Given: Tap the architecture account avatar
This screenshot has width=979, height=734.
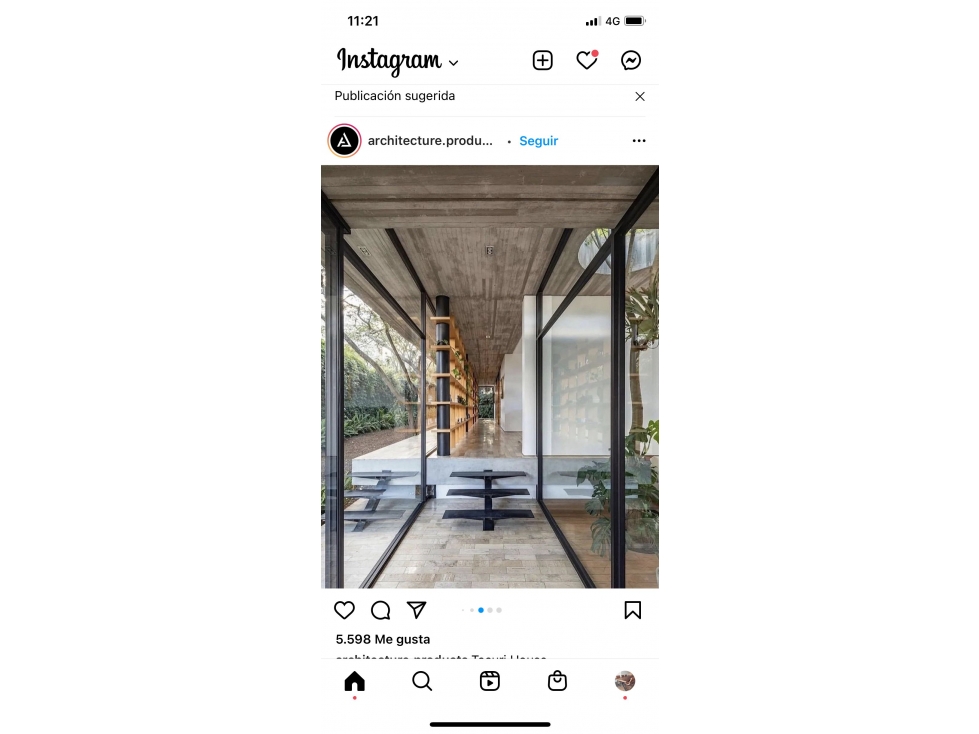Looking at the screenshot, I should [x=345, y=141].
